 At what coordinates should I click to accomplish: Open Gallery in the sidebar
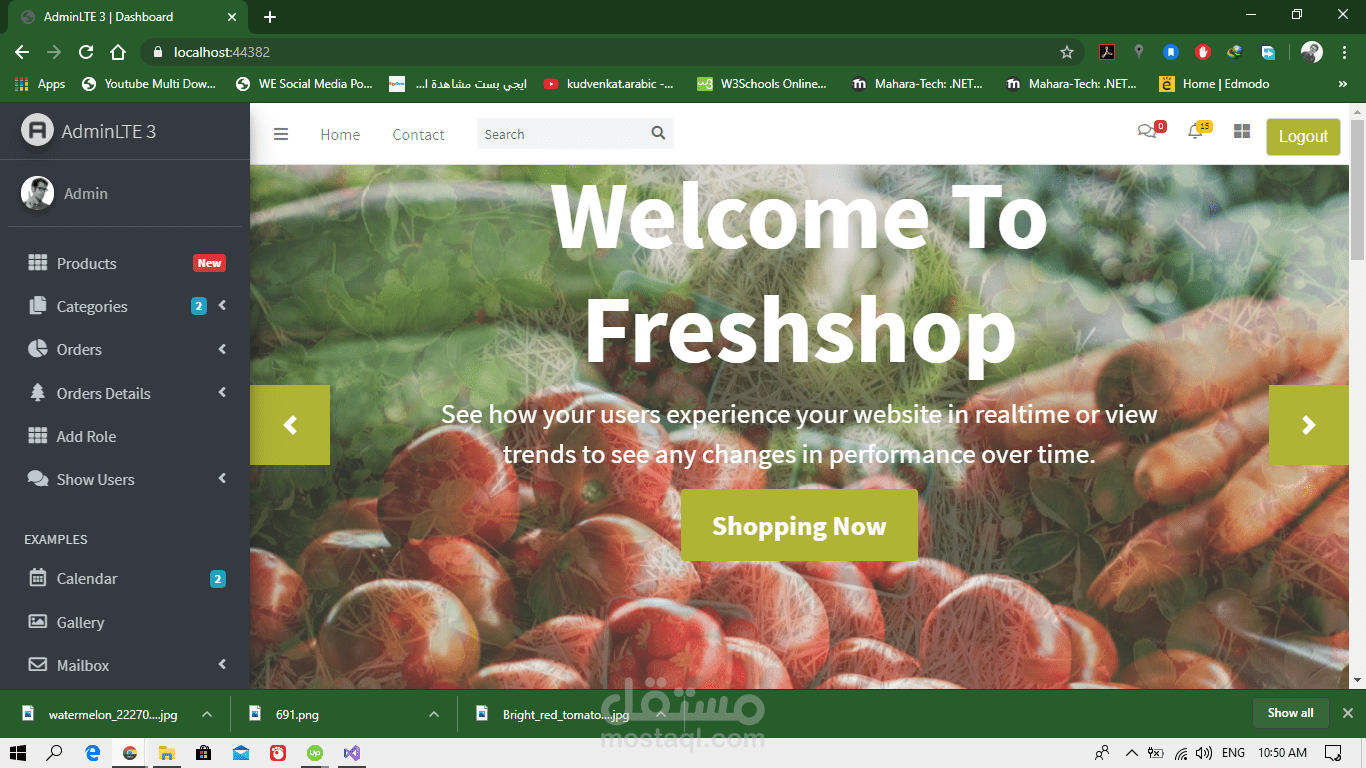[x=126, y=622]
